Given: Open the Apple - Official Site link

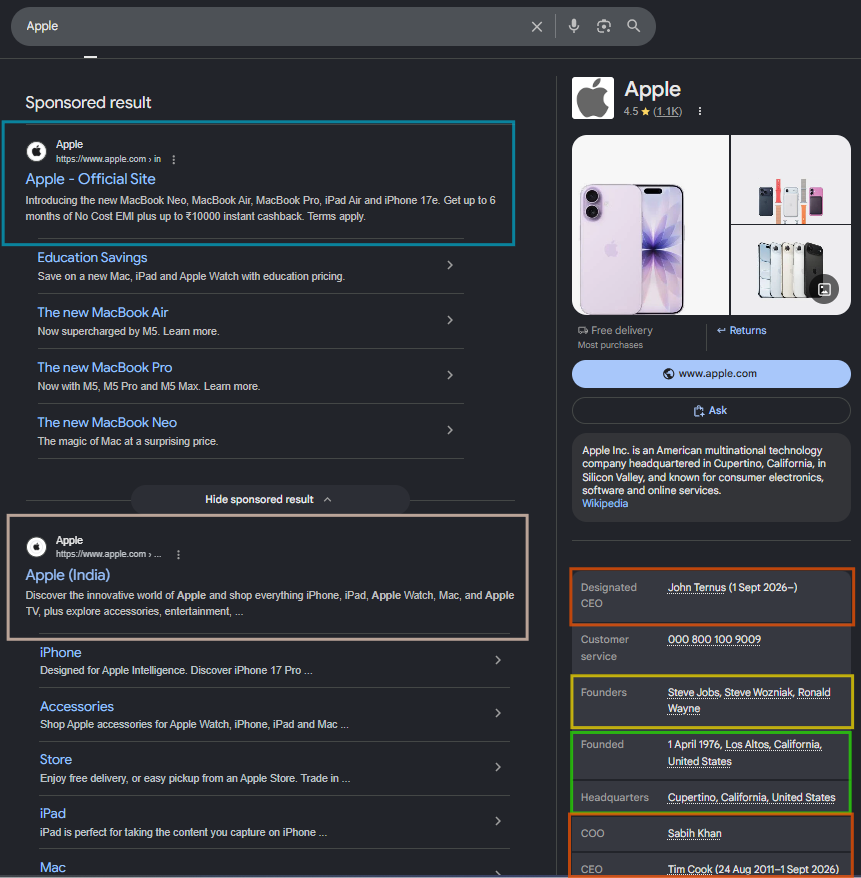Looking at the screenshot, I should tap(91, 179).
